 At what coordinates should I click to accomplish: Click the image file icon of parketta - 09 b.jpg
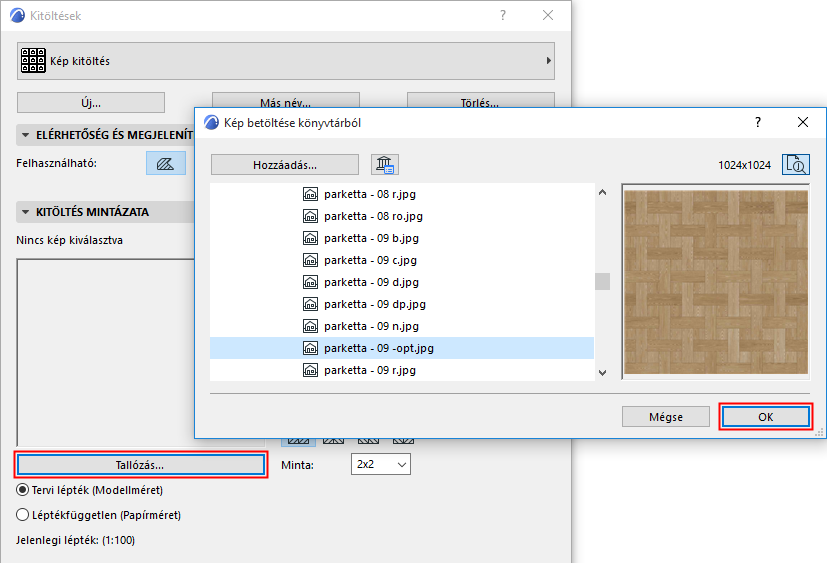pos(310,238)
